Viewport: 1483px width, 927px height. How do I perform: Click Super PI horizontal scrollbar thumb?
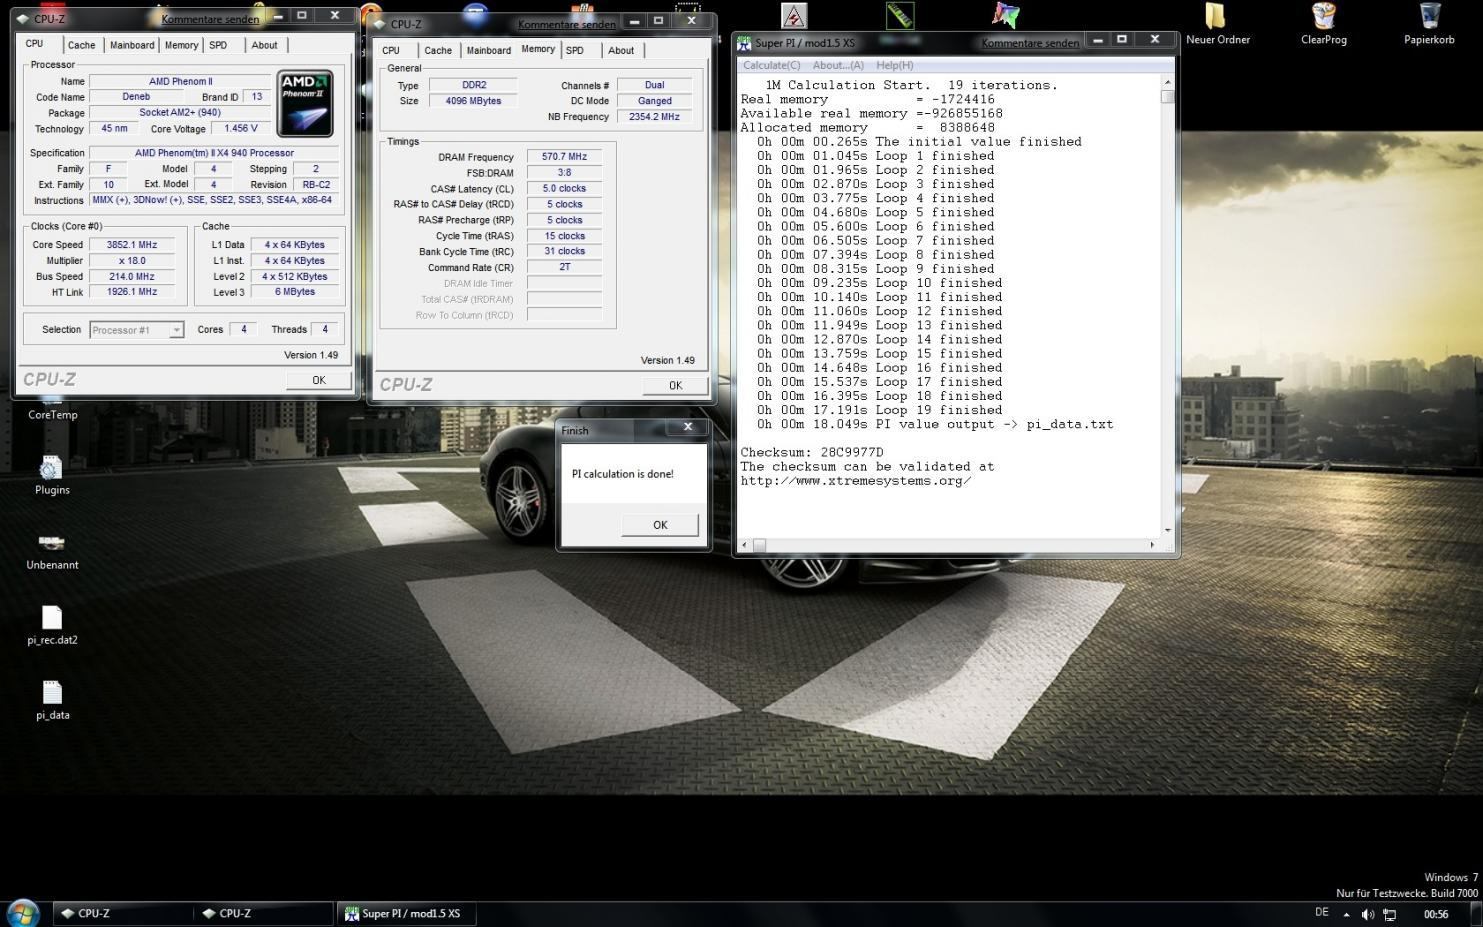pos(759,545)
